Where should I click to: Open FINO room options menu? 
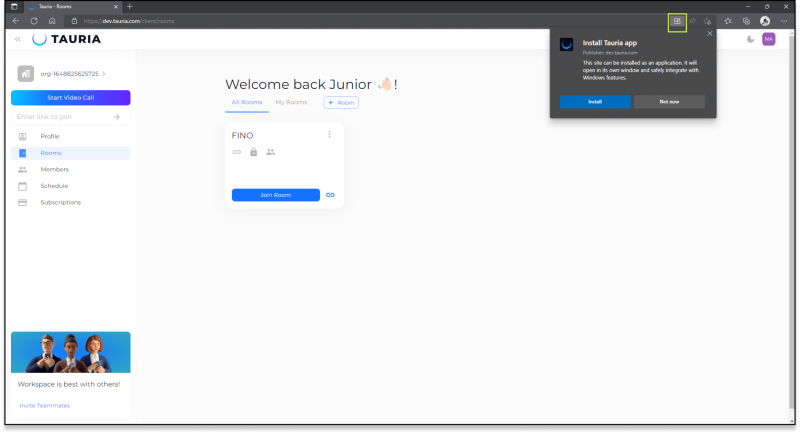click(330, 135)
